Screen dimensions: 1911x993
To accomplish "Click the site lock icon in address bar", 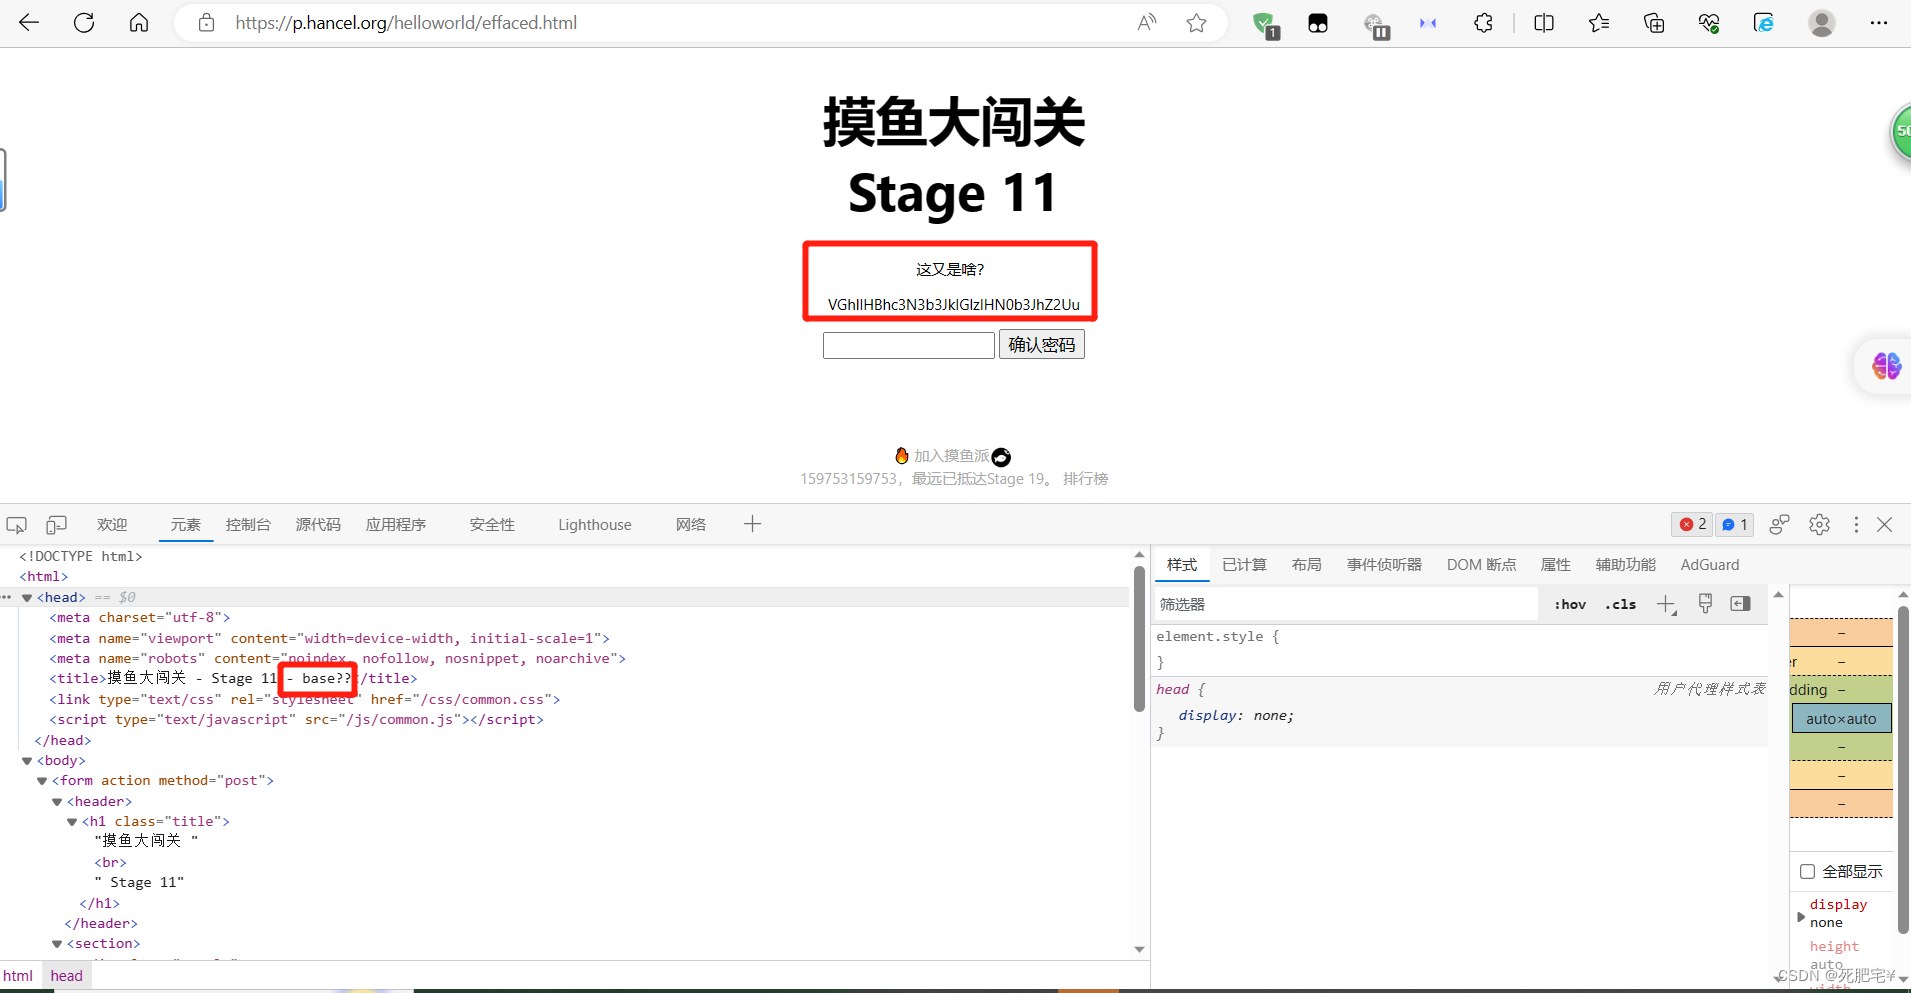I will point(206,22).
